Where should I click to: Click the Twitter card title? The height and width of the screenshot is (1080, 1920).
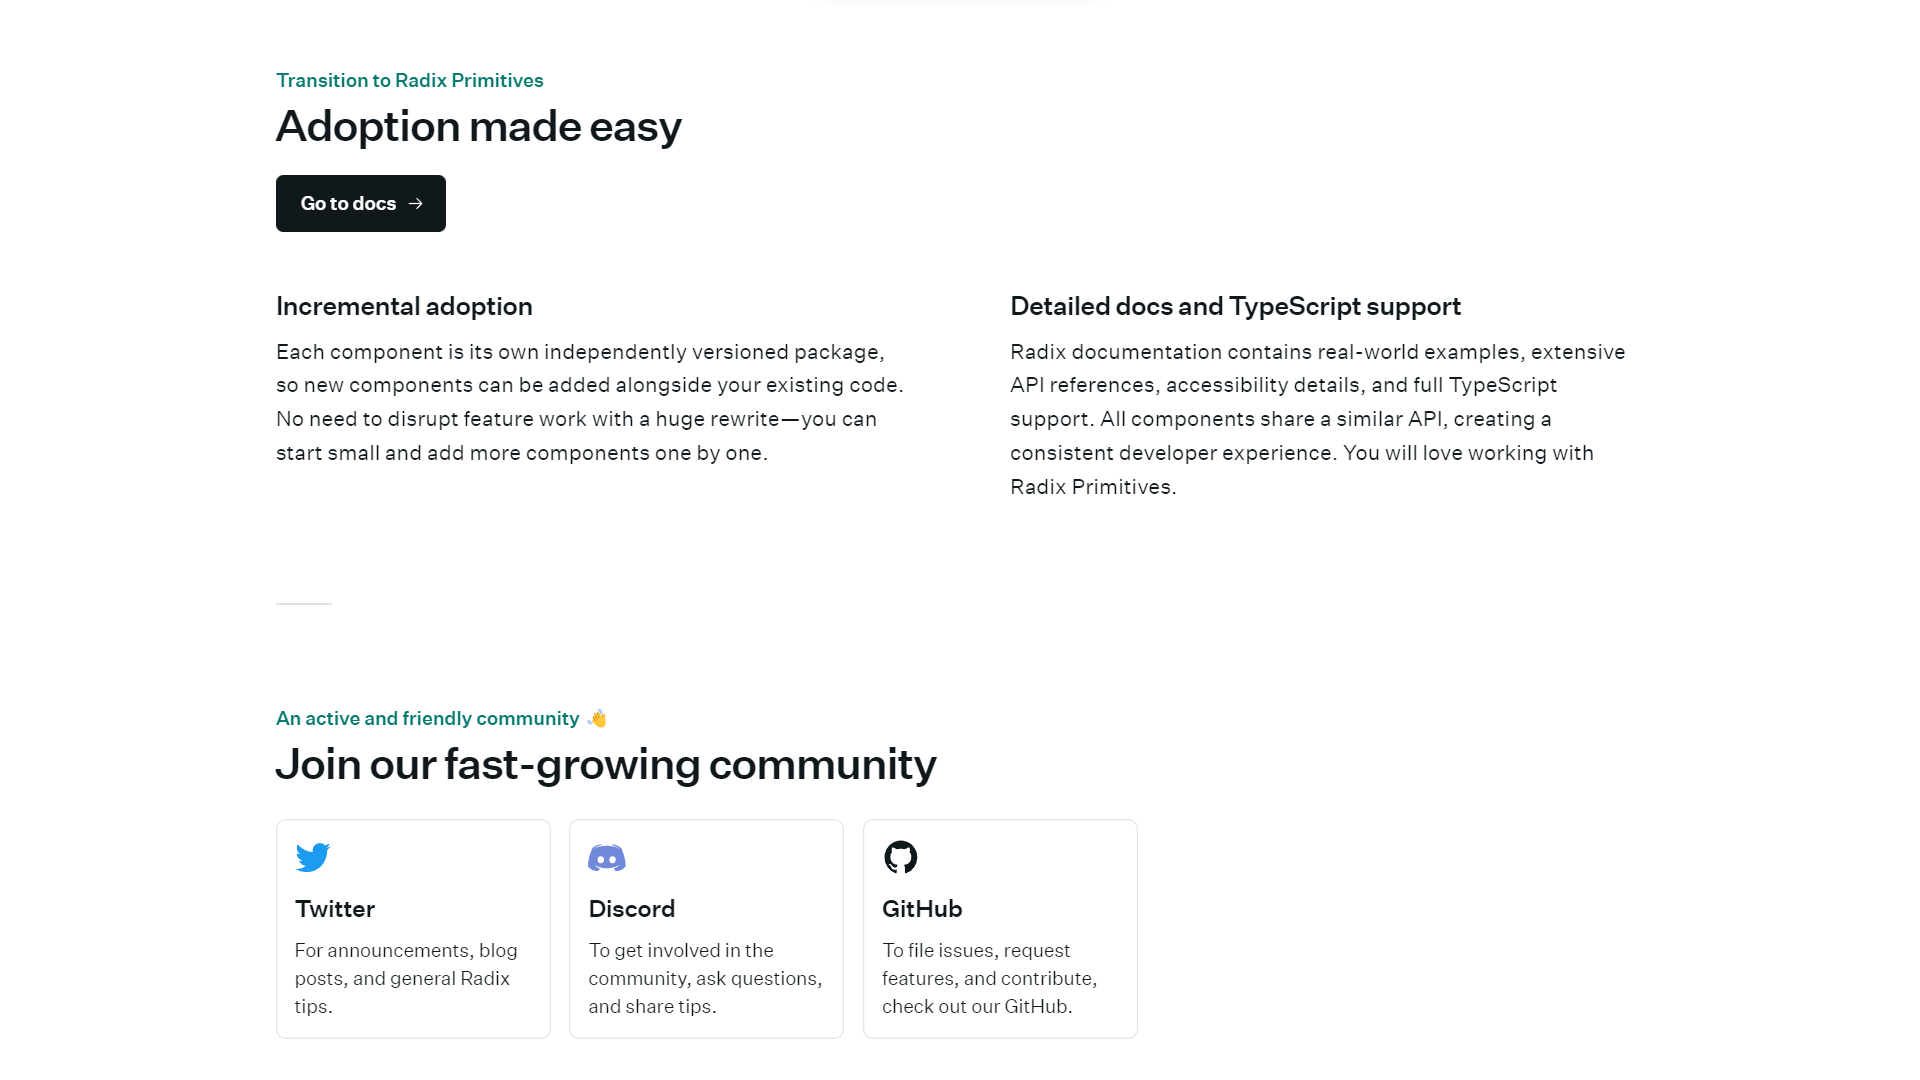pyautogui.click(x=335, y=909)
